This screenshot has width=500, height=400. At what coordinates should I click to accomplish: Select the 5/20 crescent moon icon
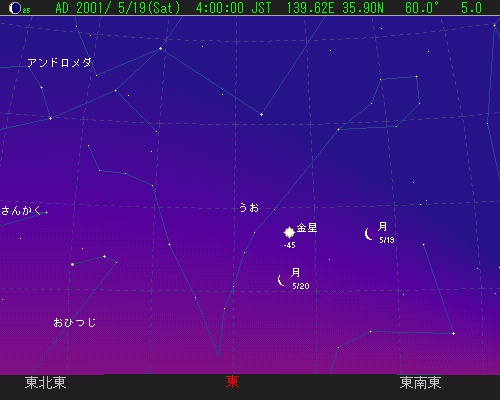point(281,281)
